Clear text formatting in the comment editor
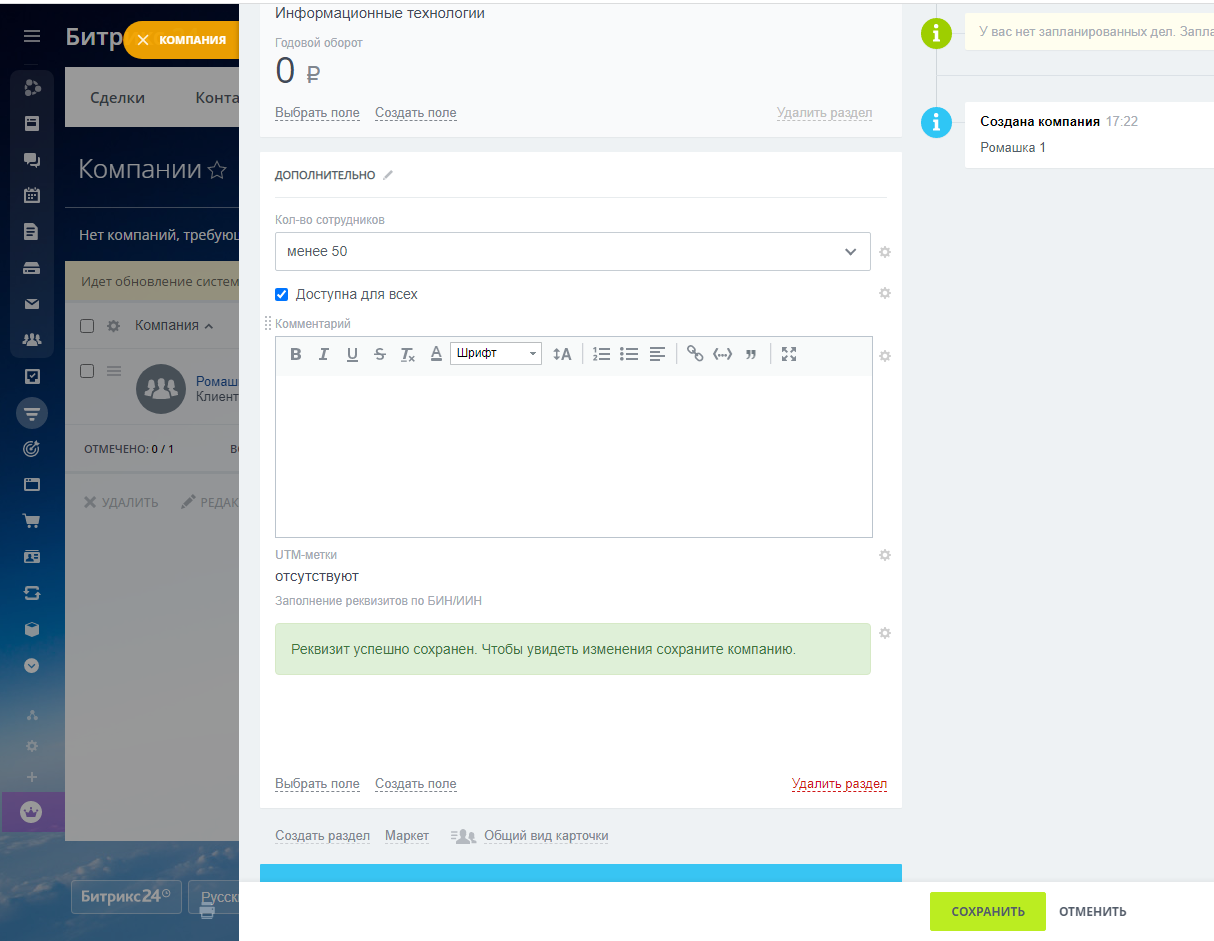This screenshot has height=941, width=1214. point(408,354)
